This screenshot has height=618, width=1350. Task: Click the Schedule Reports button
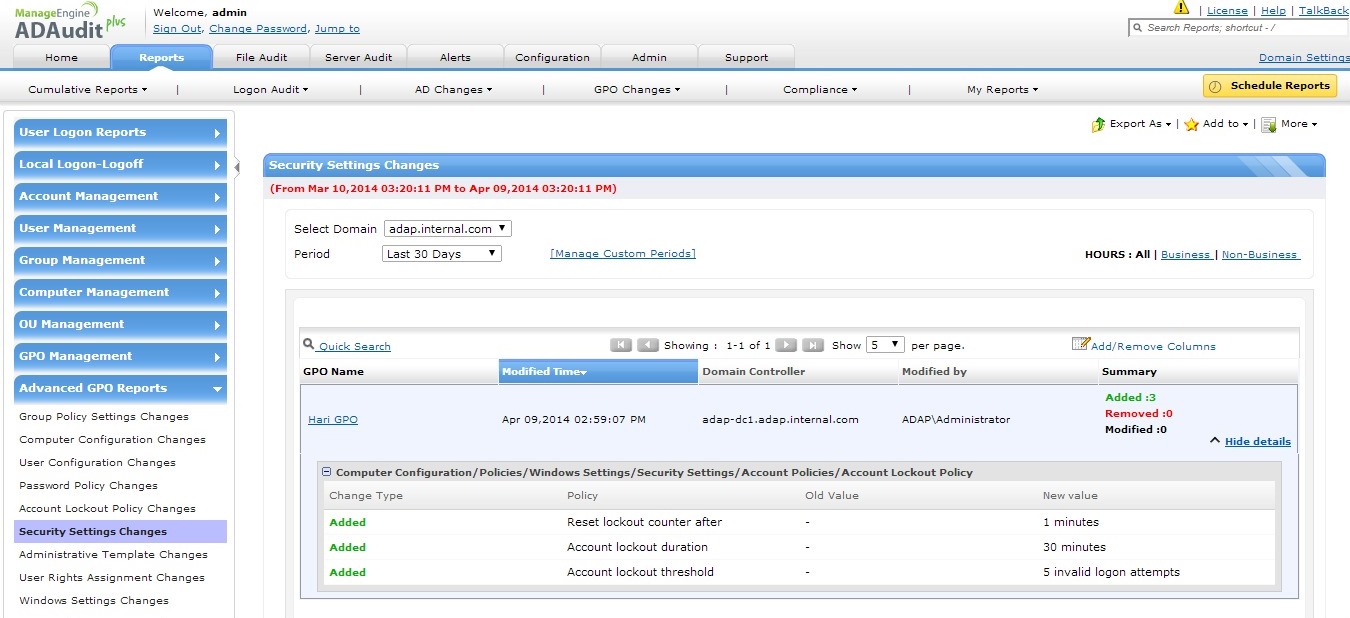1270,86
